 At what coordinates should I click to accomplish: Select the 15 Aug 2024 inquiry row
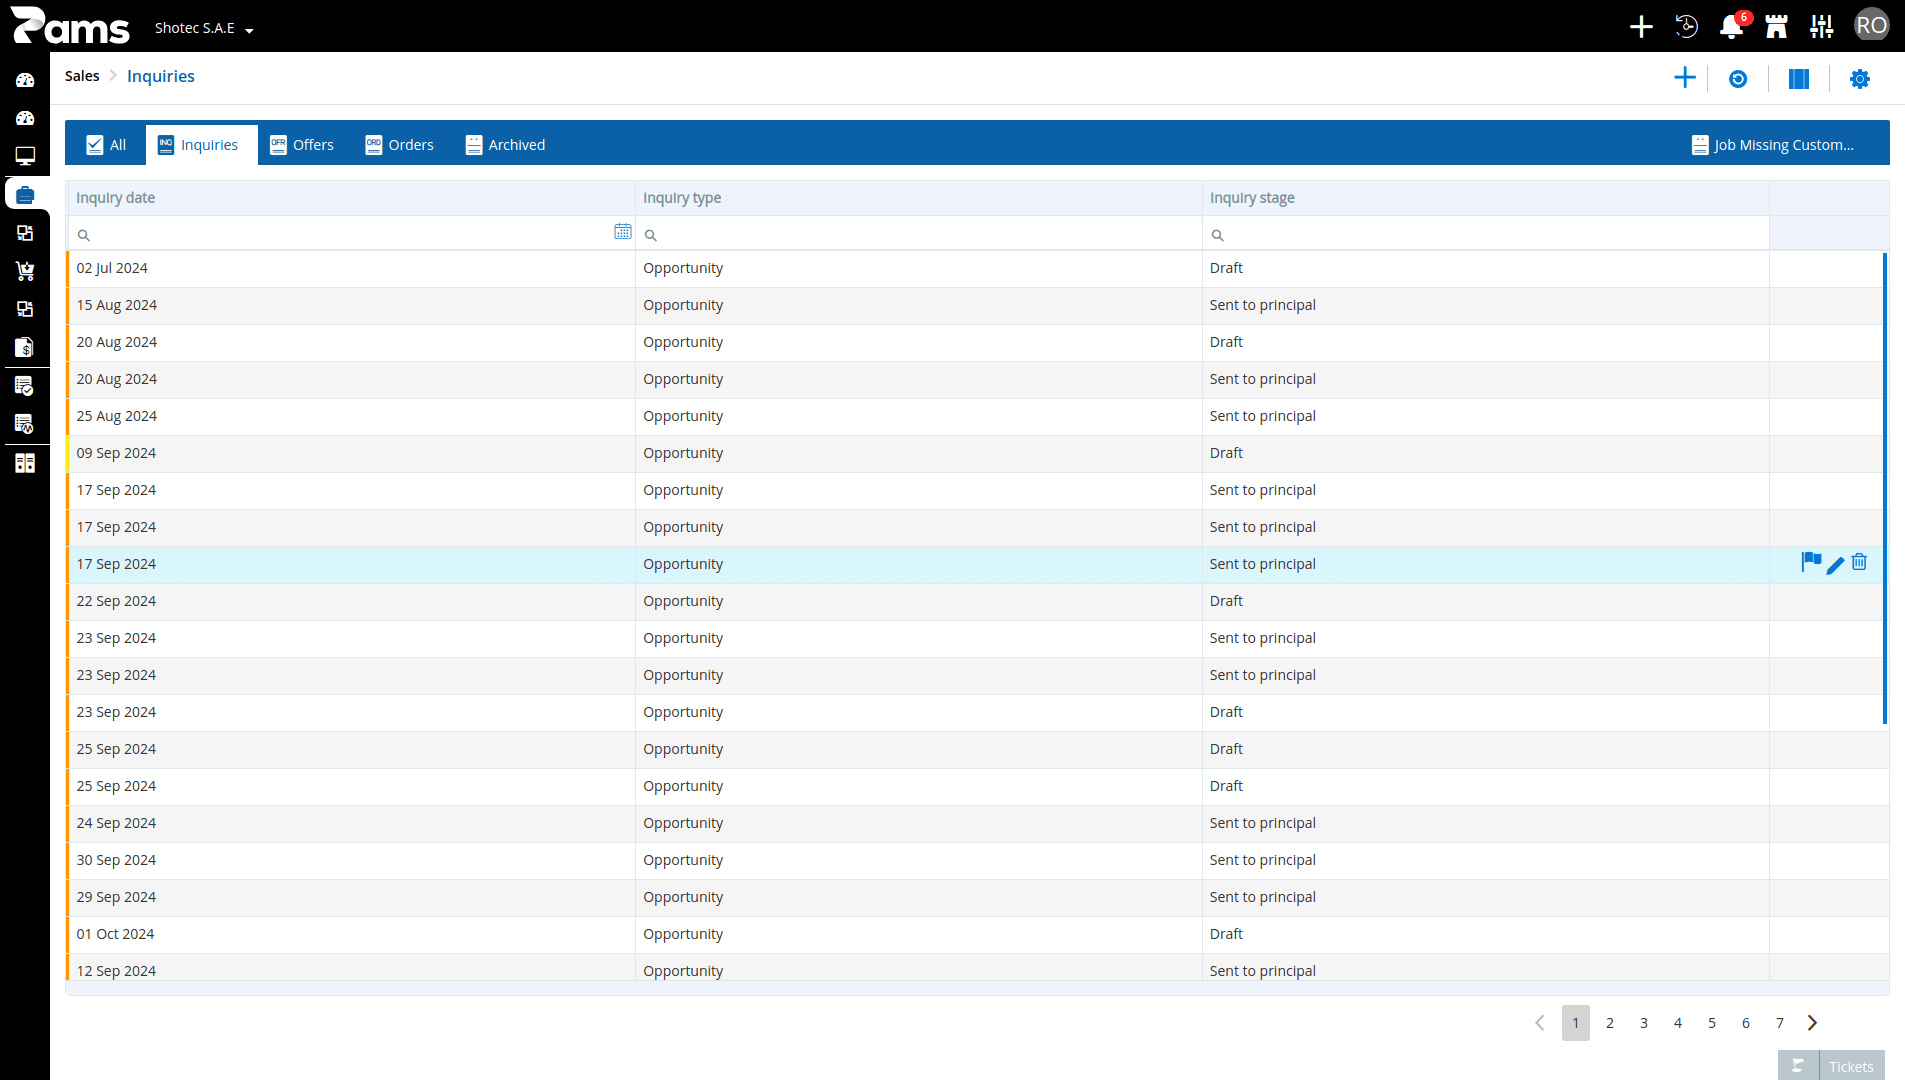[977, 305]
